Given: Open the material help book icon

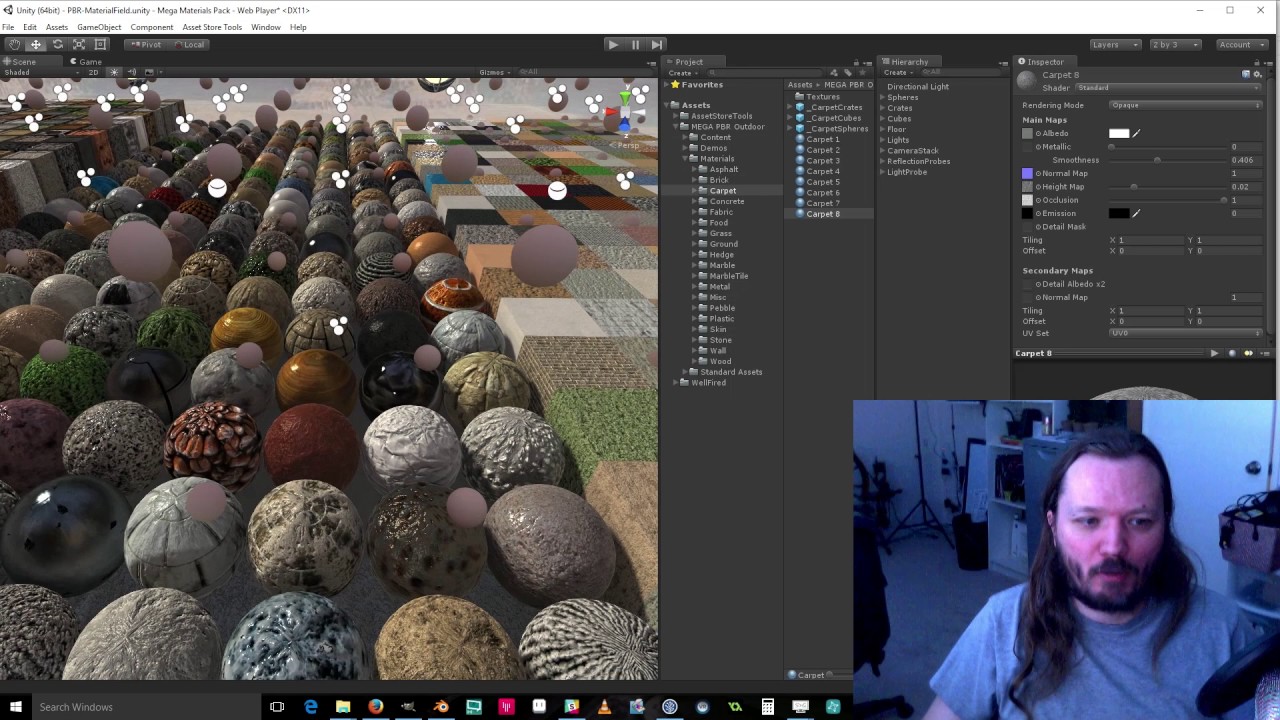Looking at the screenshot, I should click(x=1247, y=75).
